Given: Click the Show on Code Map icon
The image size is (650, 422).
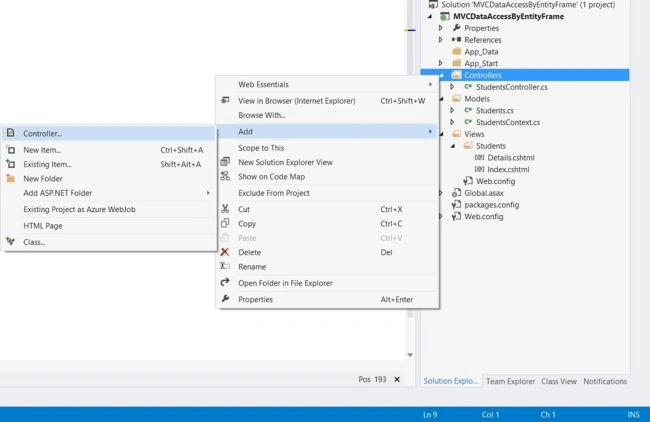Looking at the screenshot, I should [225, 176].
